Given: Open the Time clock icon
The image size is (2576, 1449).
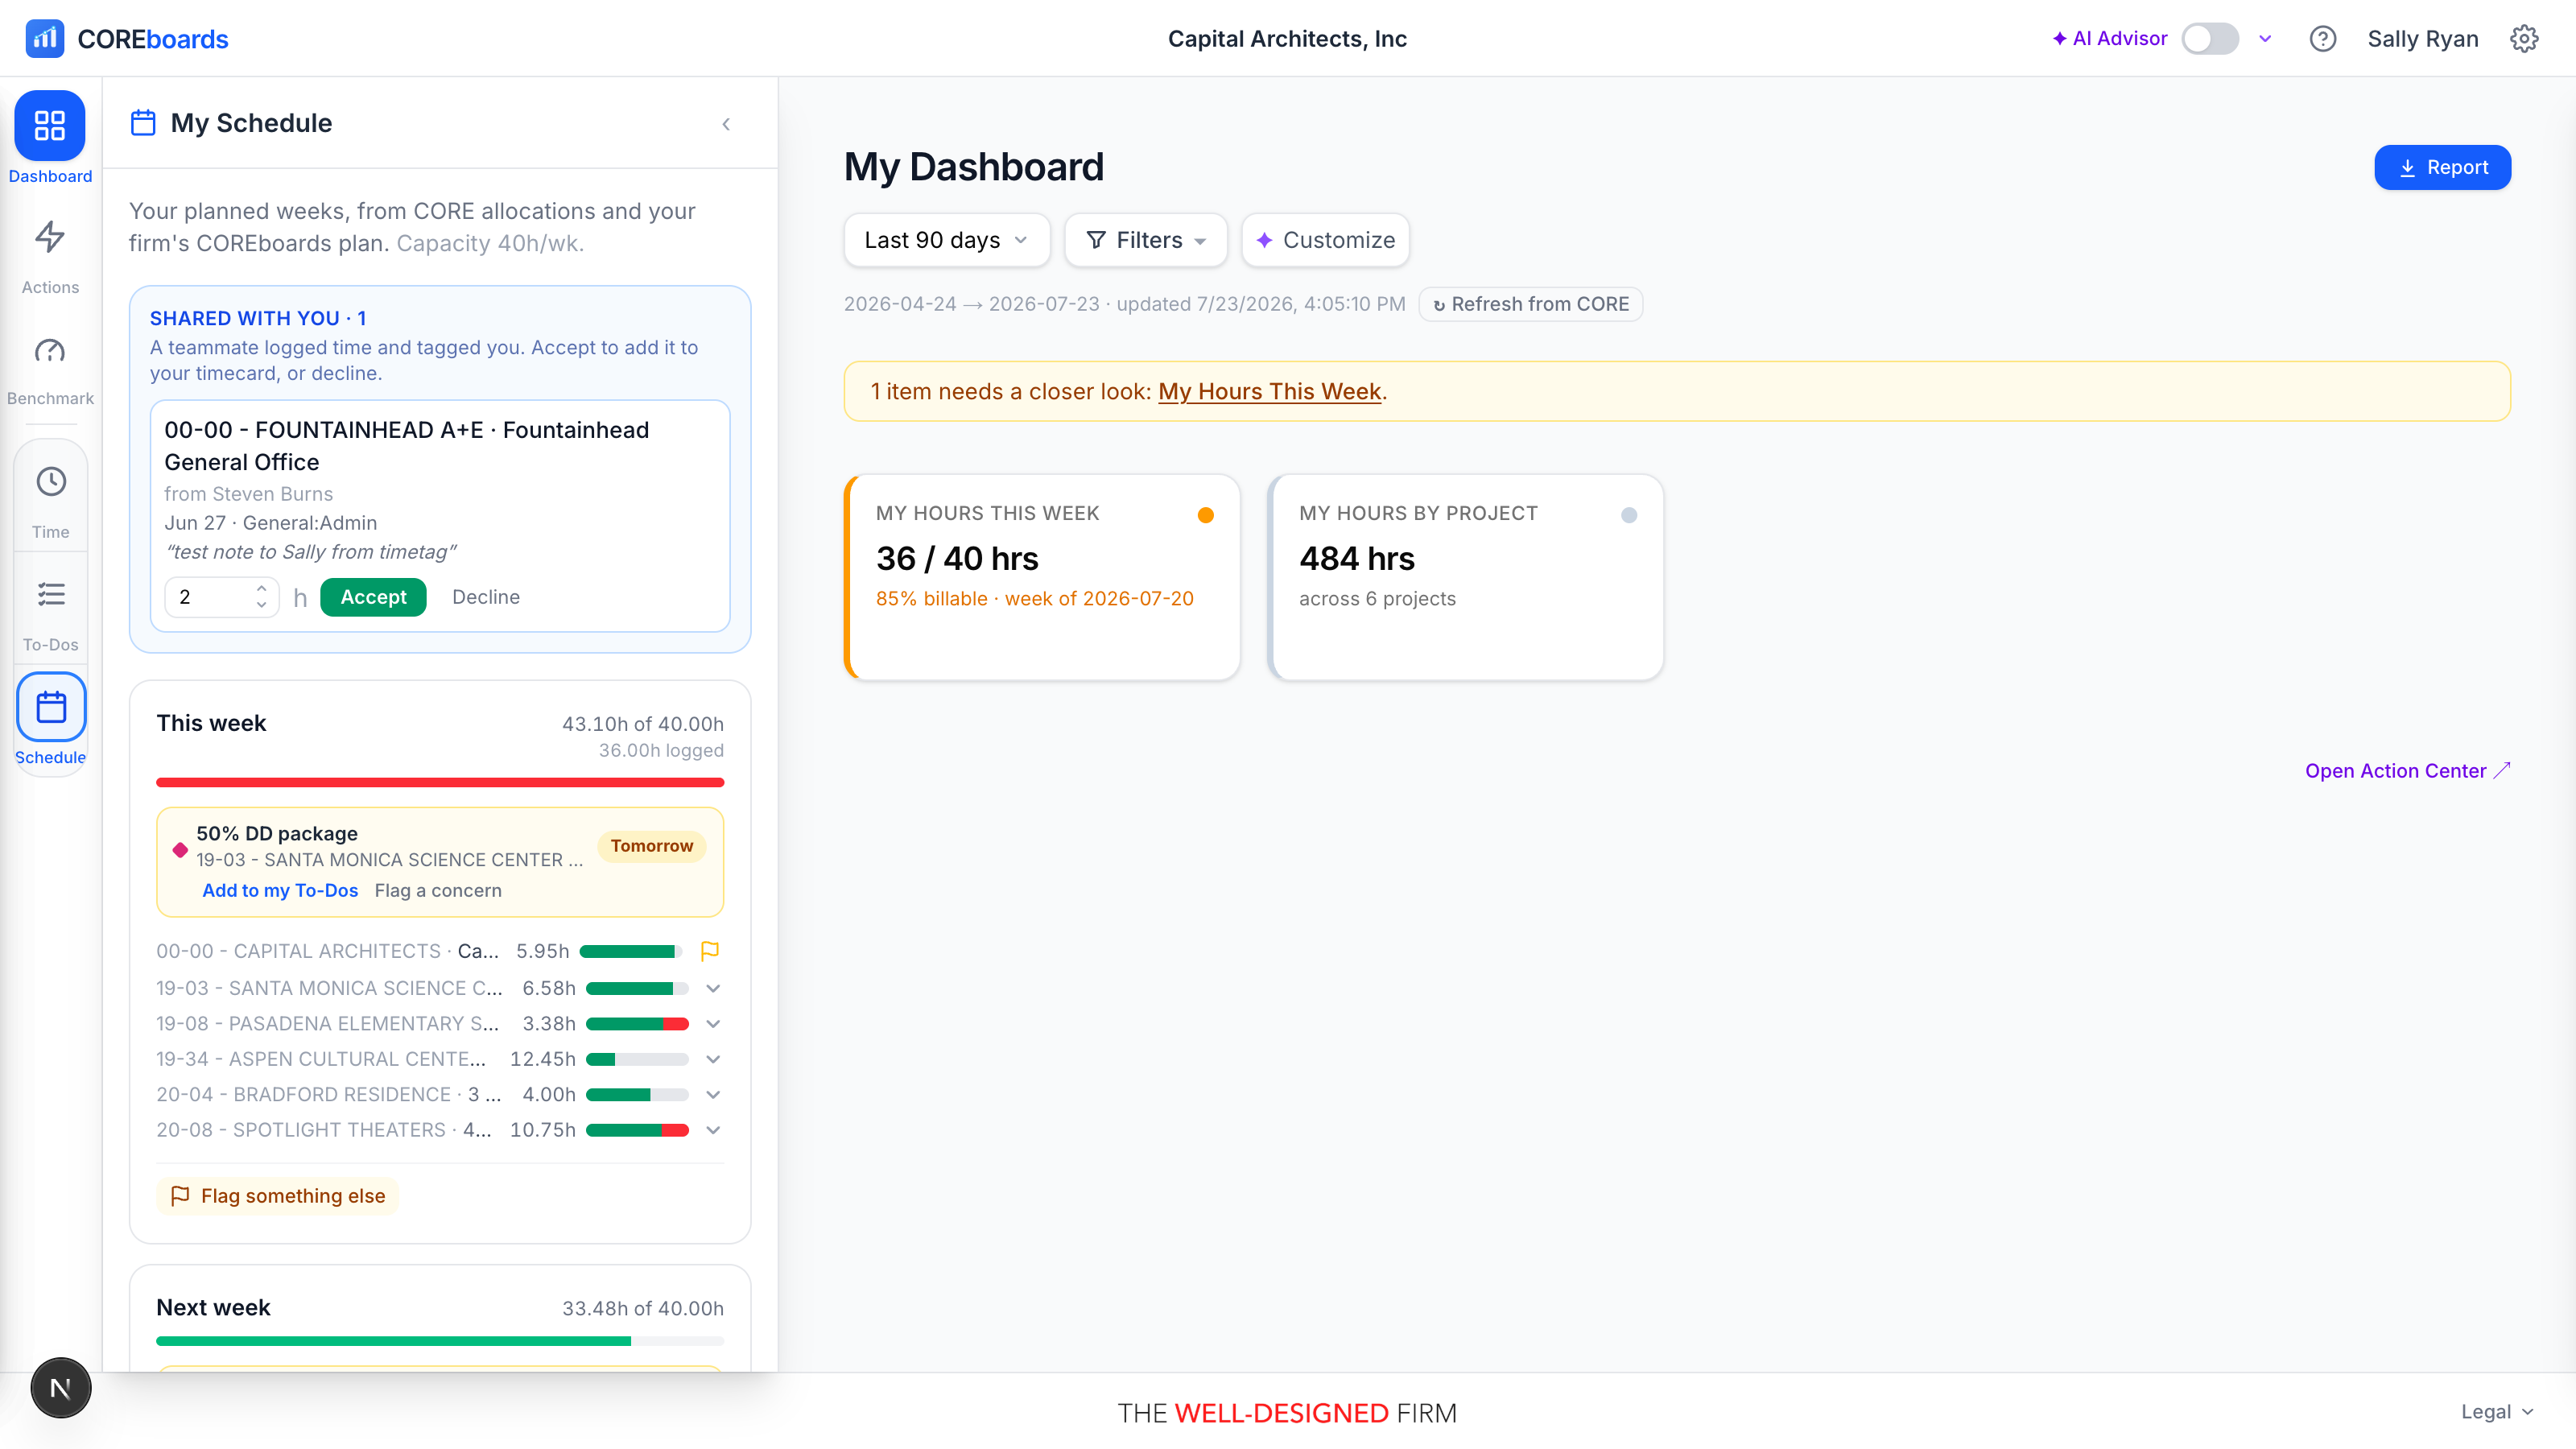Looking at the screenshot, I should click(51, 482).
